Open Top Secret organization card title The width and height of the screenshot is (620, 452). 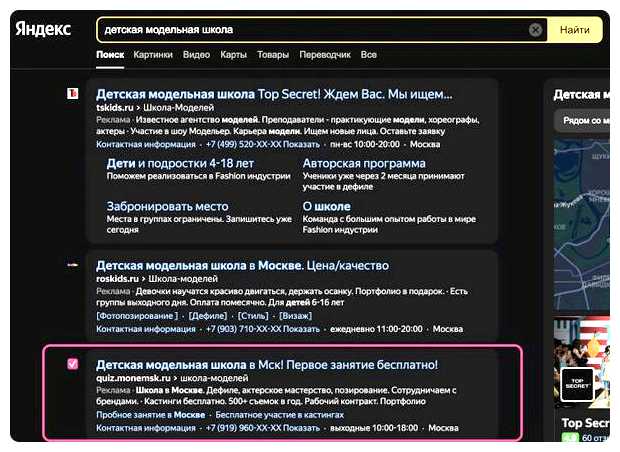(586, 423)
